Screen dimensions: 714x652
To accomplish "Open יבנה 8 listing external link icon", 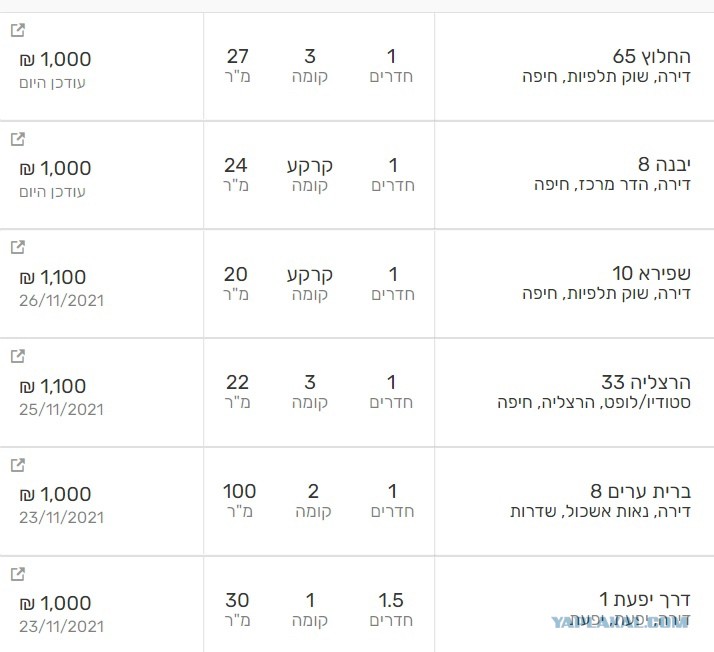I will point(17,139).
